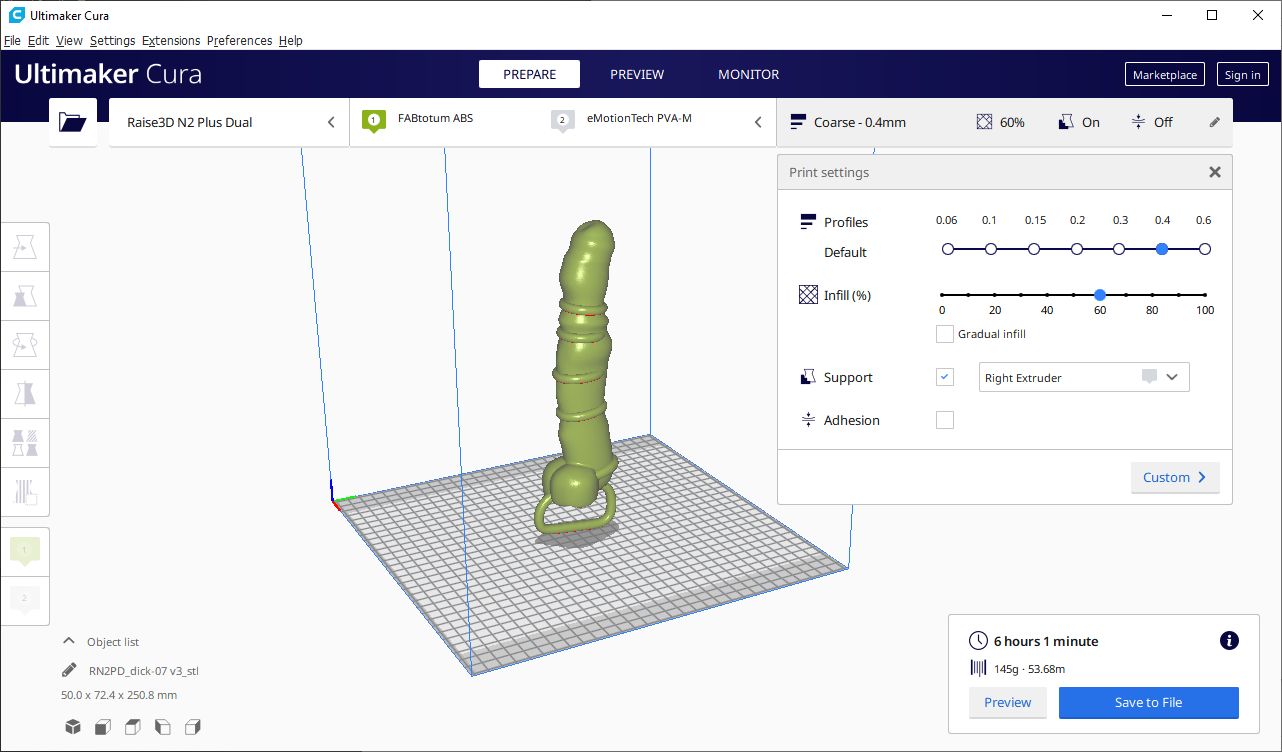Image resolution: width=1282 pixels, height=752 pixels.
Task: Select the 0.2 profile point
Action: click(x=1077, y=249)
